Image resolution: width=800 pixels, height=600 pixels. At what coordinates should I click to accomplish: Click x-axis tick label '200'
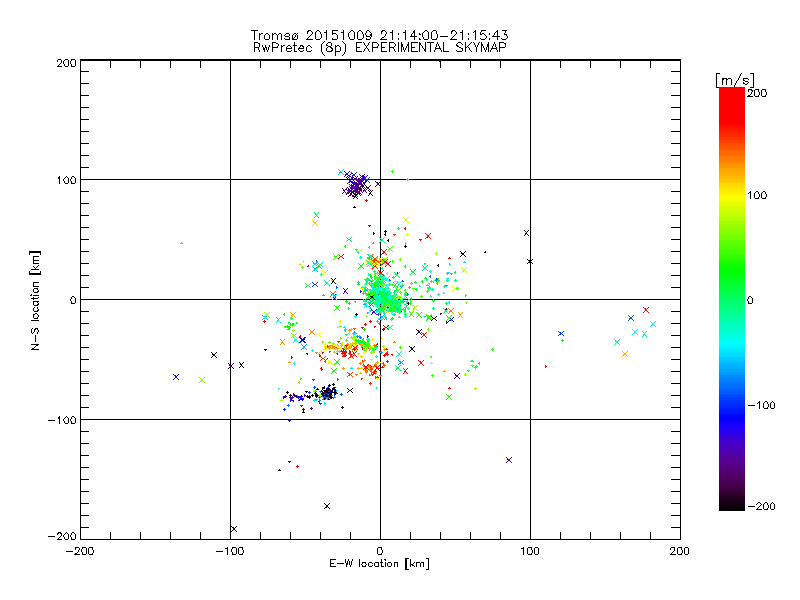(680, 551)
